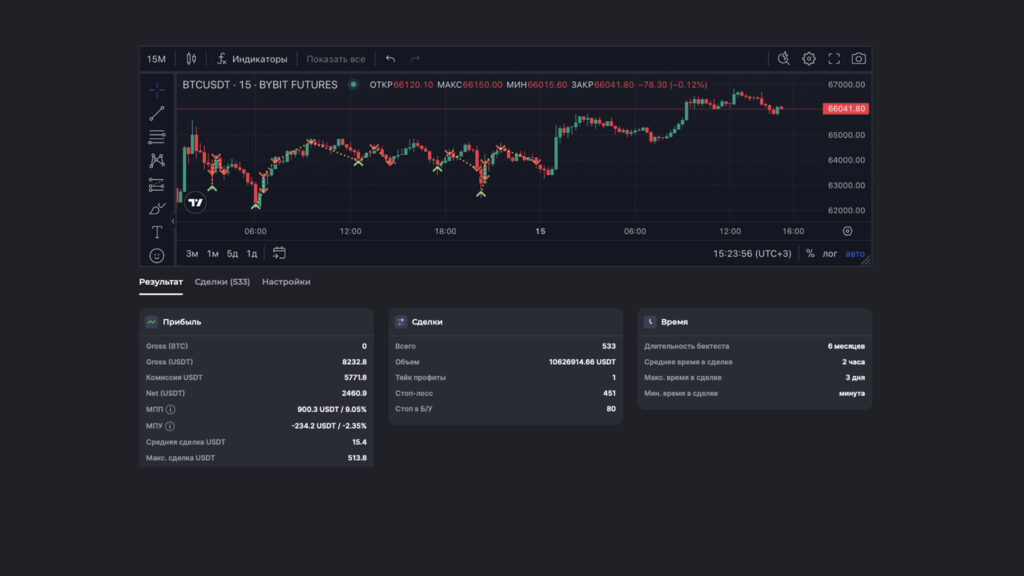The width and height of the screenshot is (1024, 576).
Task: Open the emoji icons tool
Action: (157, 255)
